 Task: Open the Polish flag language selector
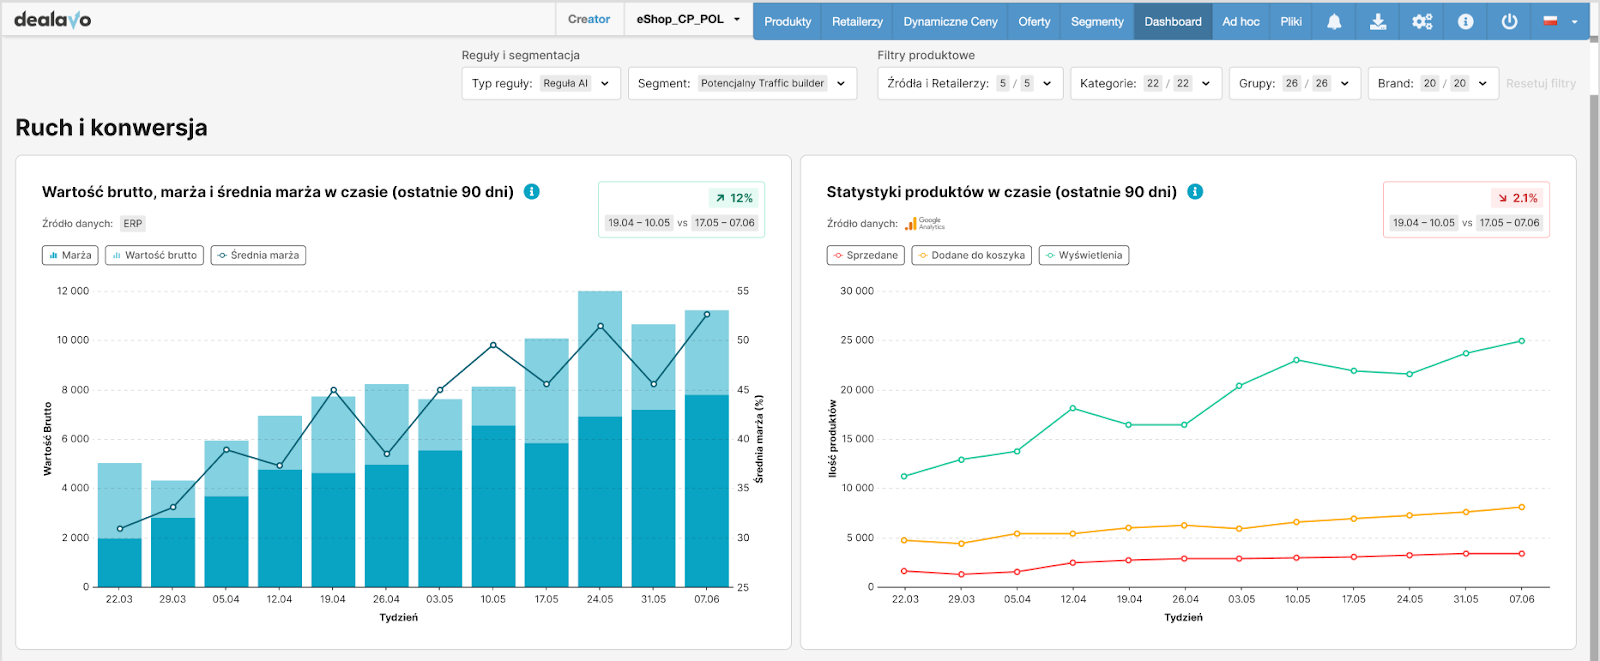click(1559, 21)
